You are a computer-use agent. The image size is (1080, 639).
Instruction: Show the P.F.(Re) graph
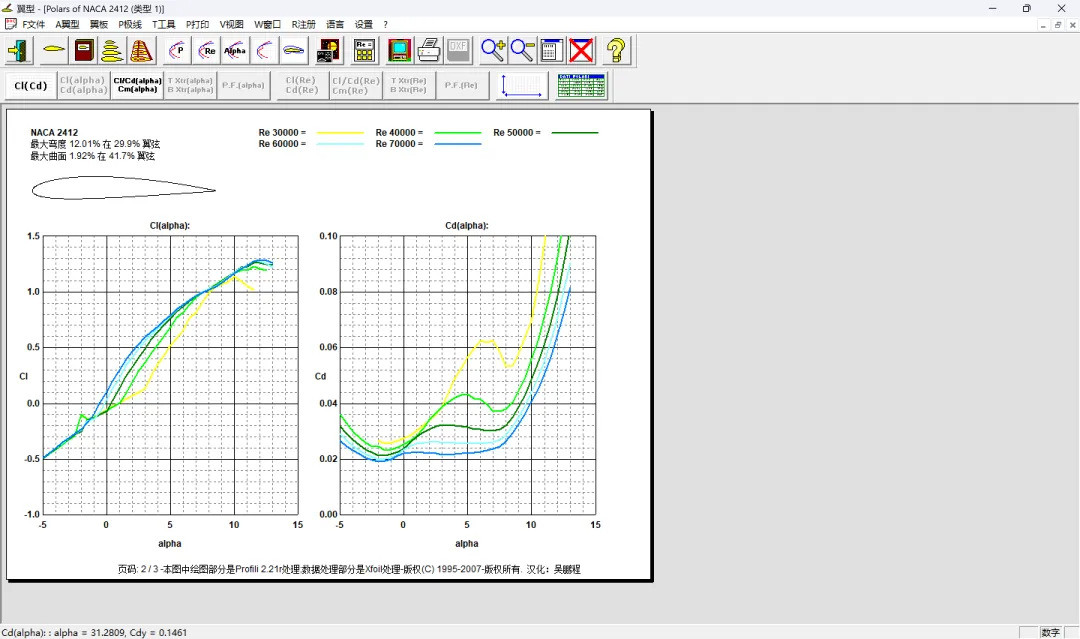click(461, 85)
